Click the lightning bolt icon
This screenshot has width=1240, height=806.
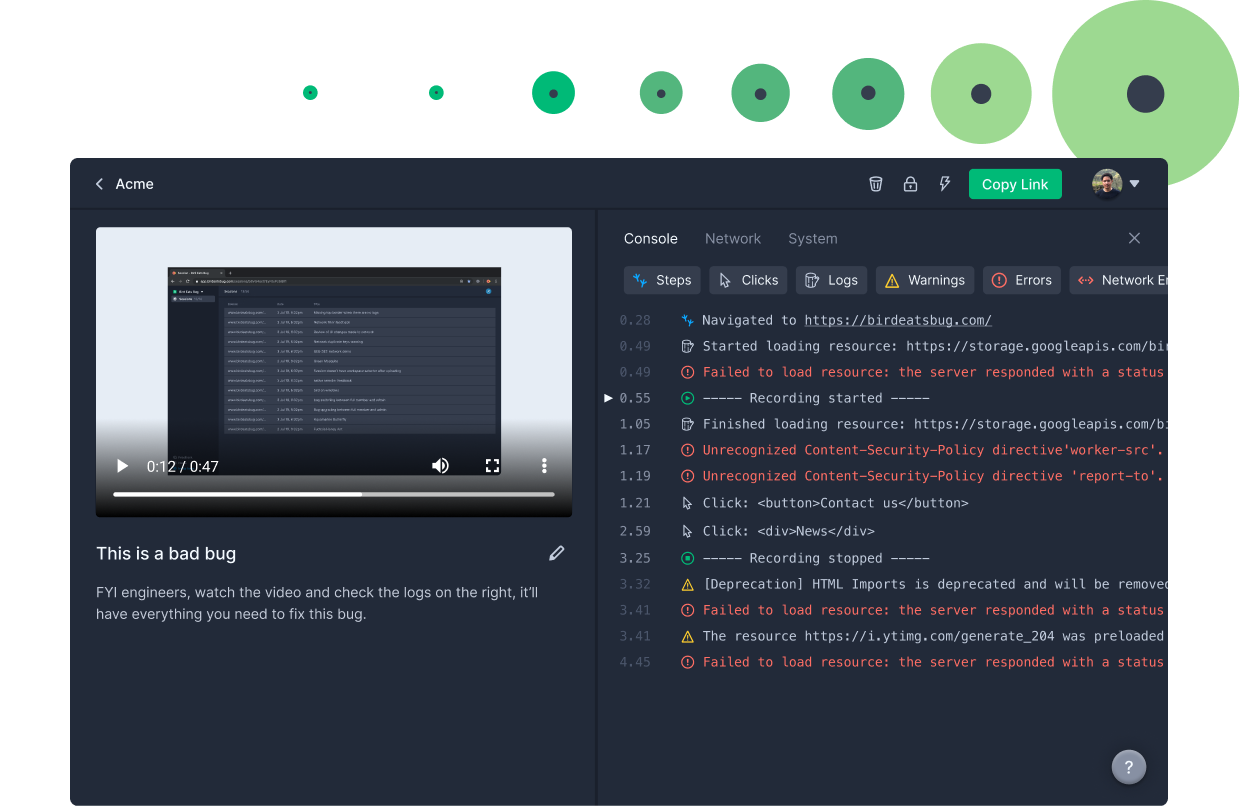coord(945,184)
